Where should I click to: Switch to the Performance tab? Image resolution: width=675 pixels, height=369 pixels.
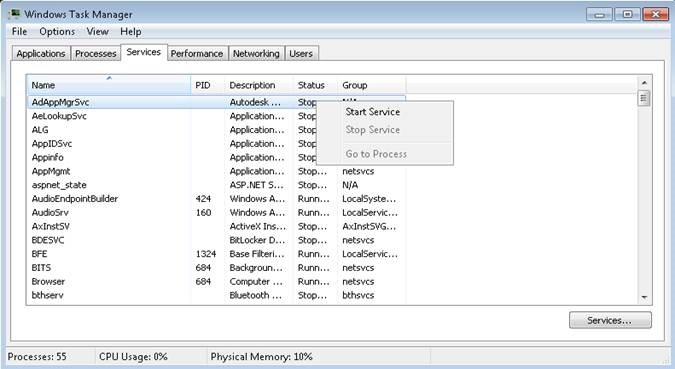click(x=197, y=53)
